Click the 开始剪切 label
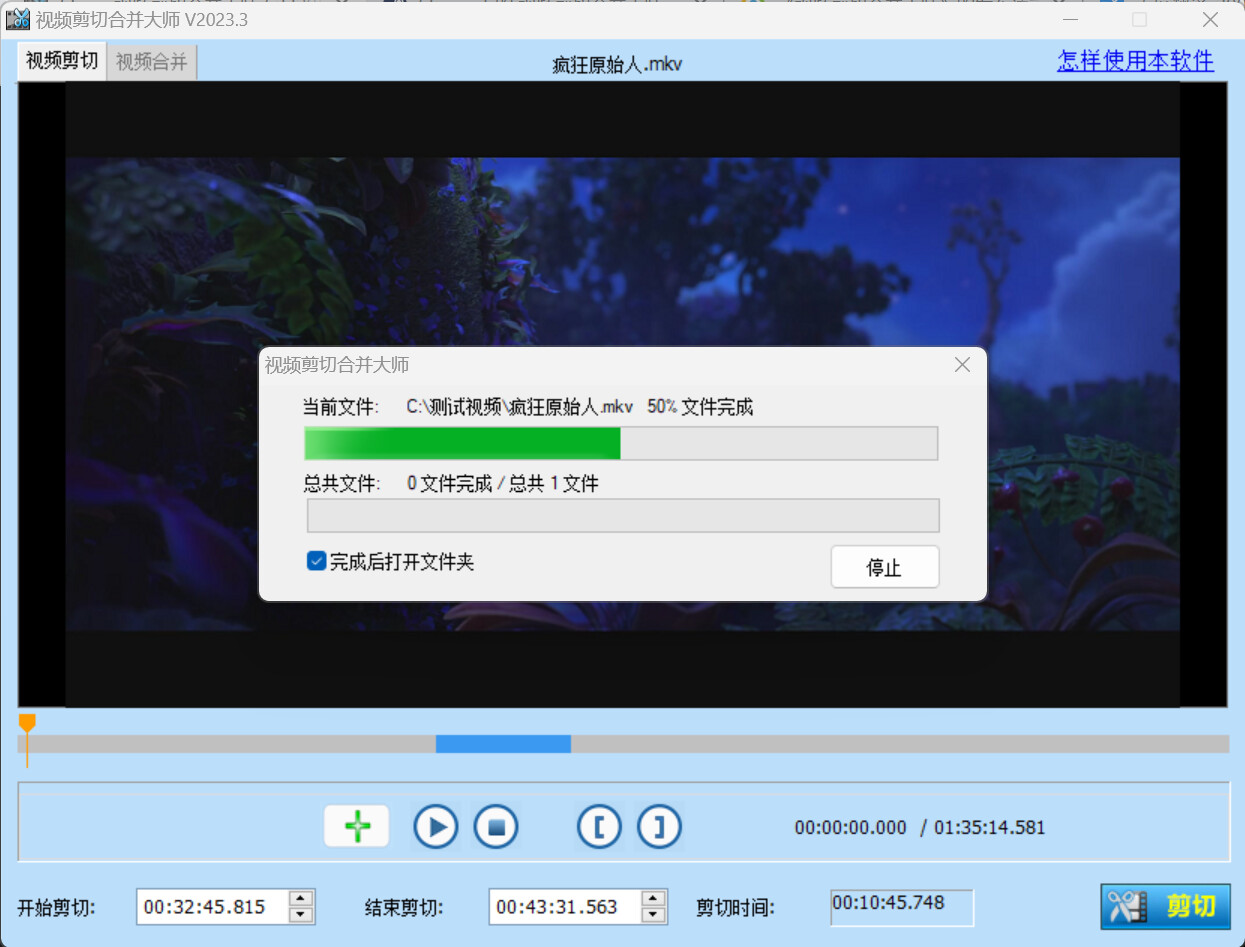 (x=56, y=908)
